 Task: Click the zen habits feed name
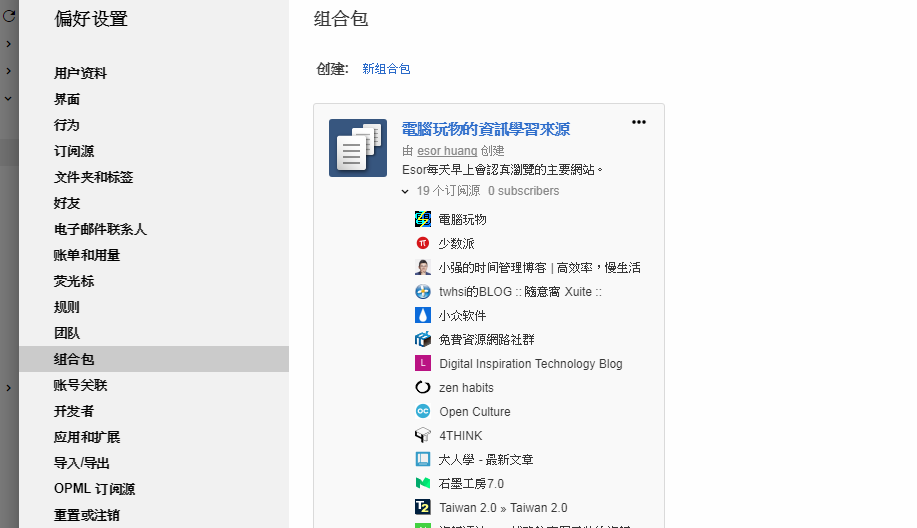point(466,388)
